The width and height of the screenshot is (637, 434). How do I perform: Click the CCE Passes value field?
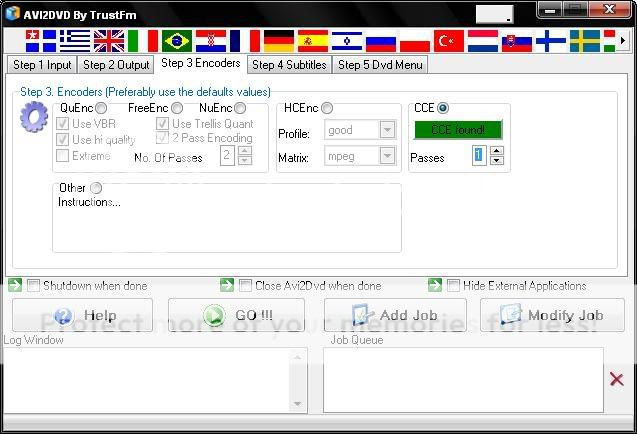[x=479, y=155]
